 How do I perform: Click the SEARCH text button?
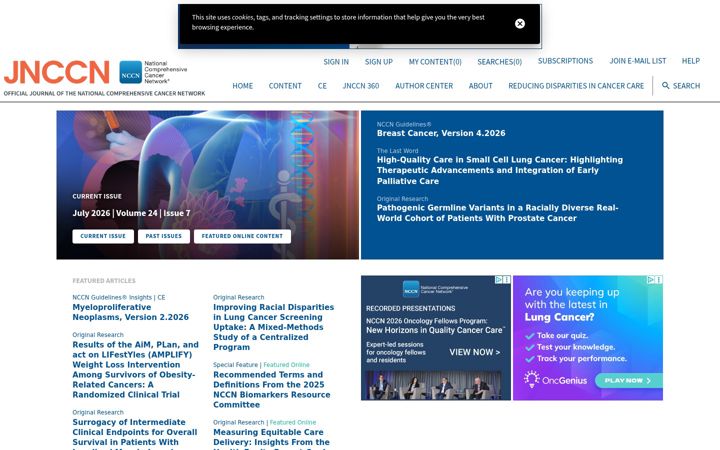coord(686,85)
